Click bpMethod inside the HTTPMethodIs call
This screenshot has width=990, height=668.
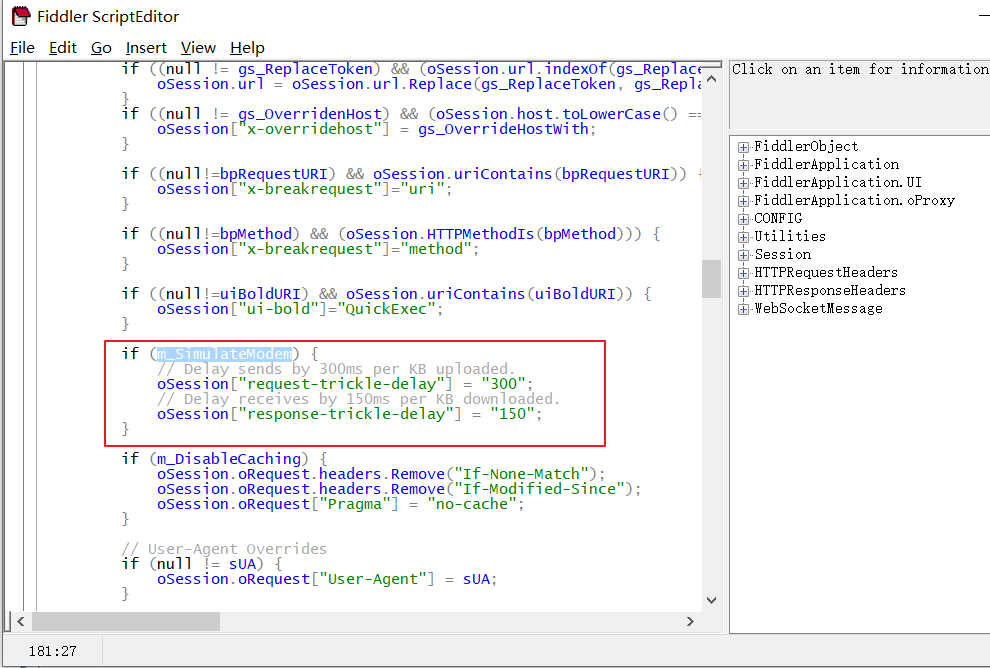tap(580, 234)
